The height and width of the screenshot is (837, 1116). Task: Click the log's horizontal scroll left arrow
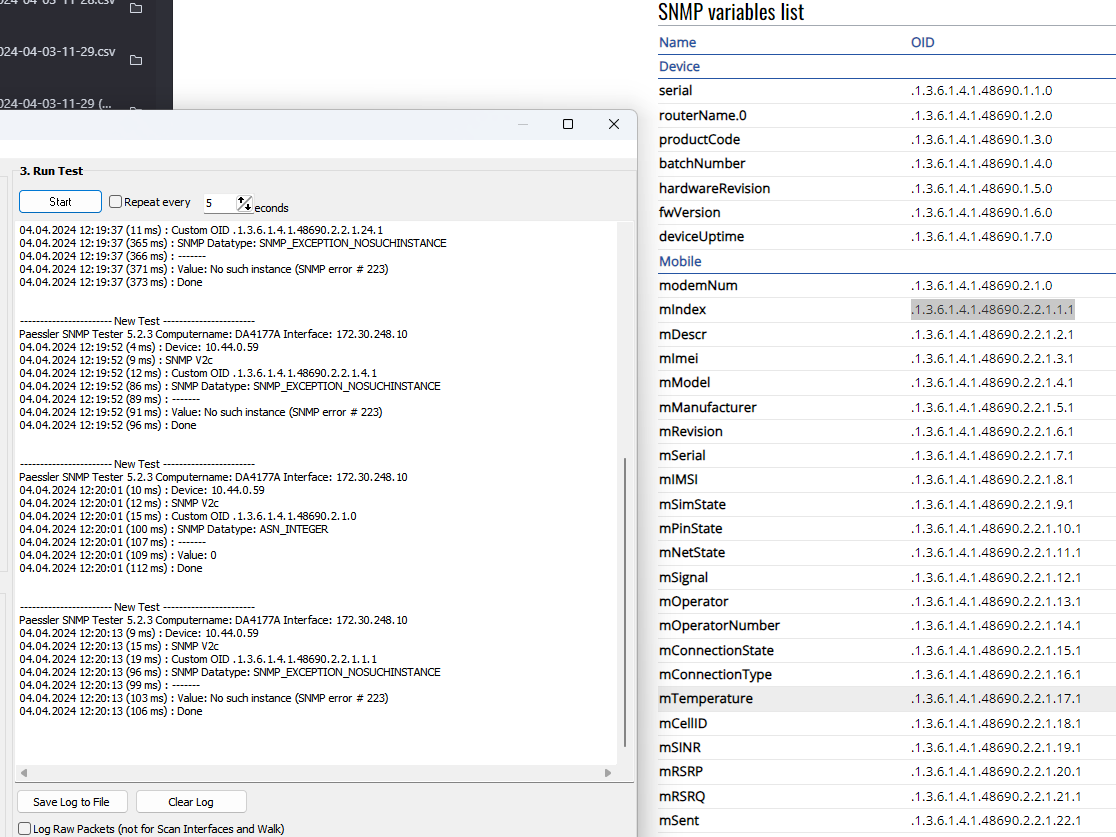tap(24, 773)
